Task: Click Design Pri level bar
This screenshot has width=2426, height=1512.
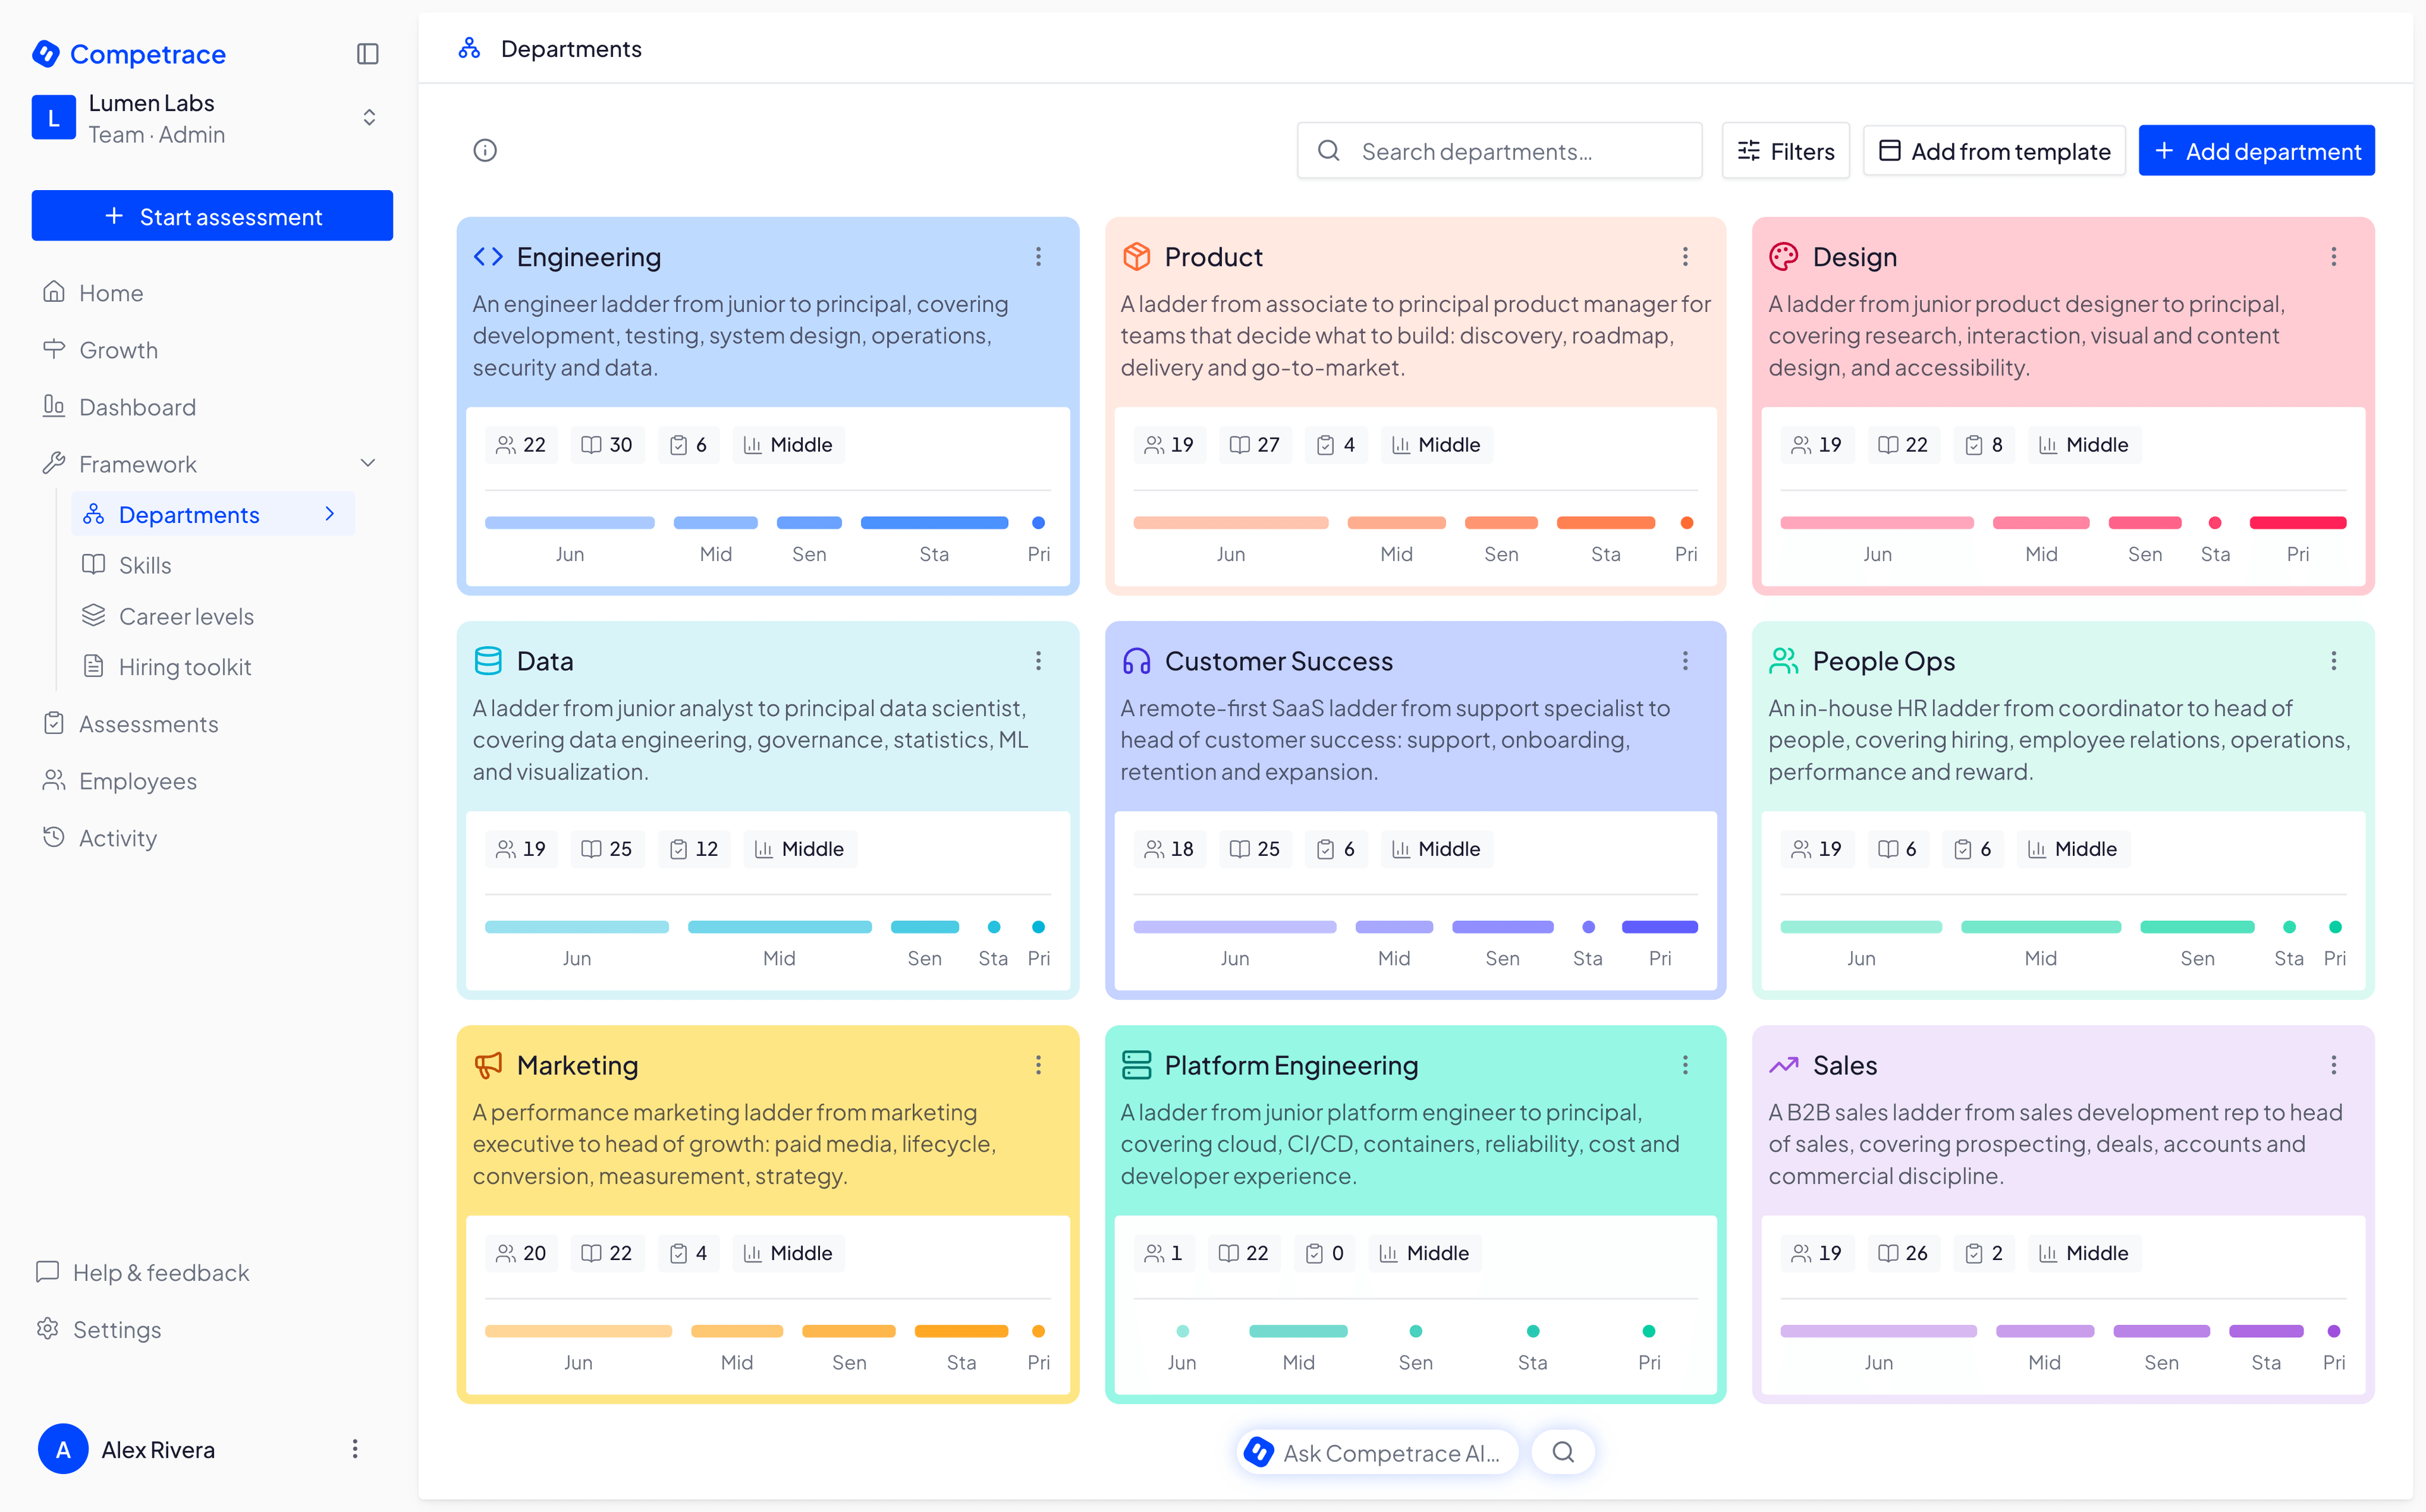Action: coord(2297,523)
